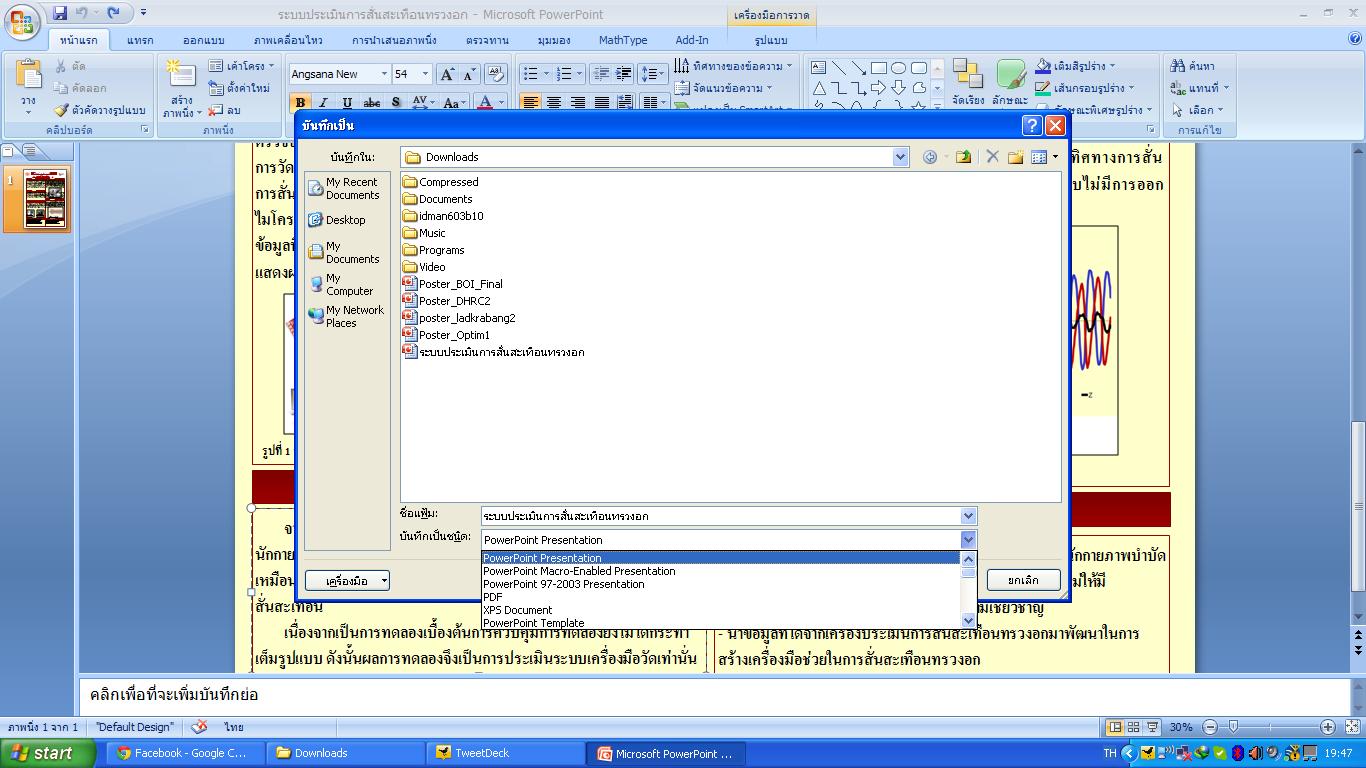The height and width of the screenshot is (768, 1366).
Task: Enable slide sorter view in status bar
Action: (x=1133, y=727)
